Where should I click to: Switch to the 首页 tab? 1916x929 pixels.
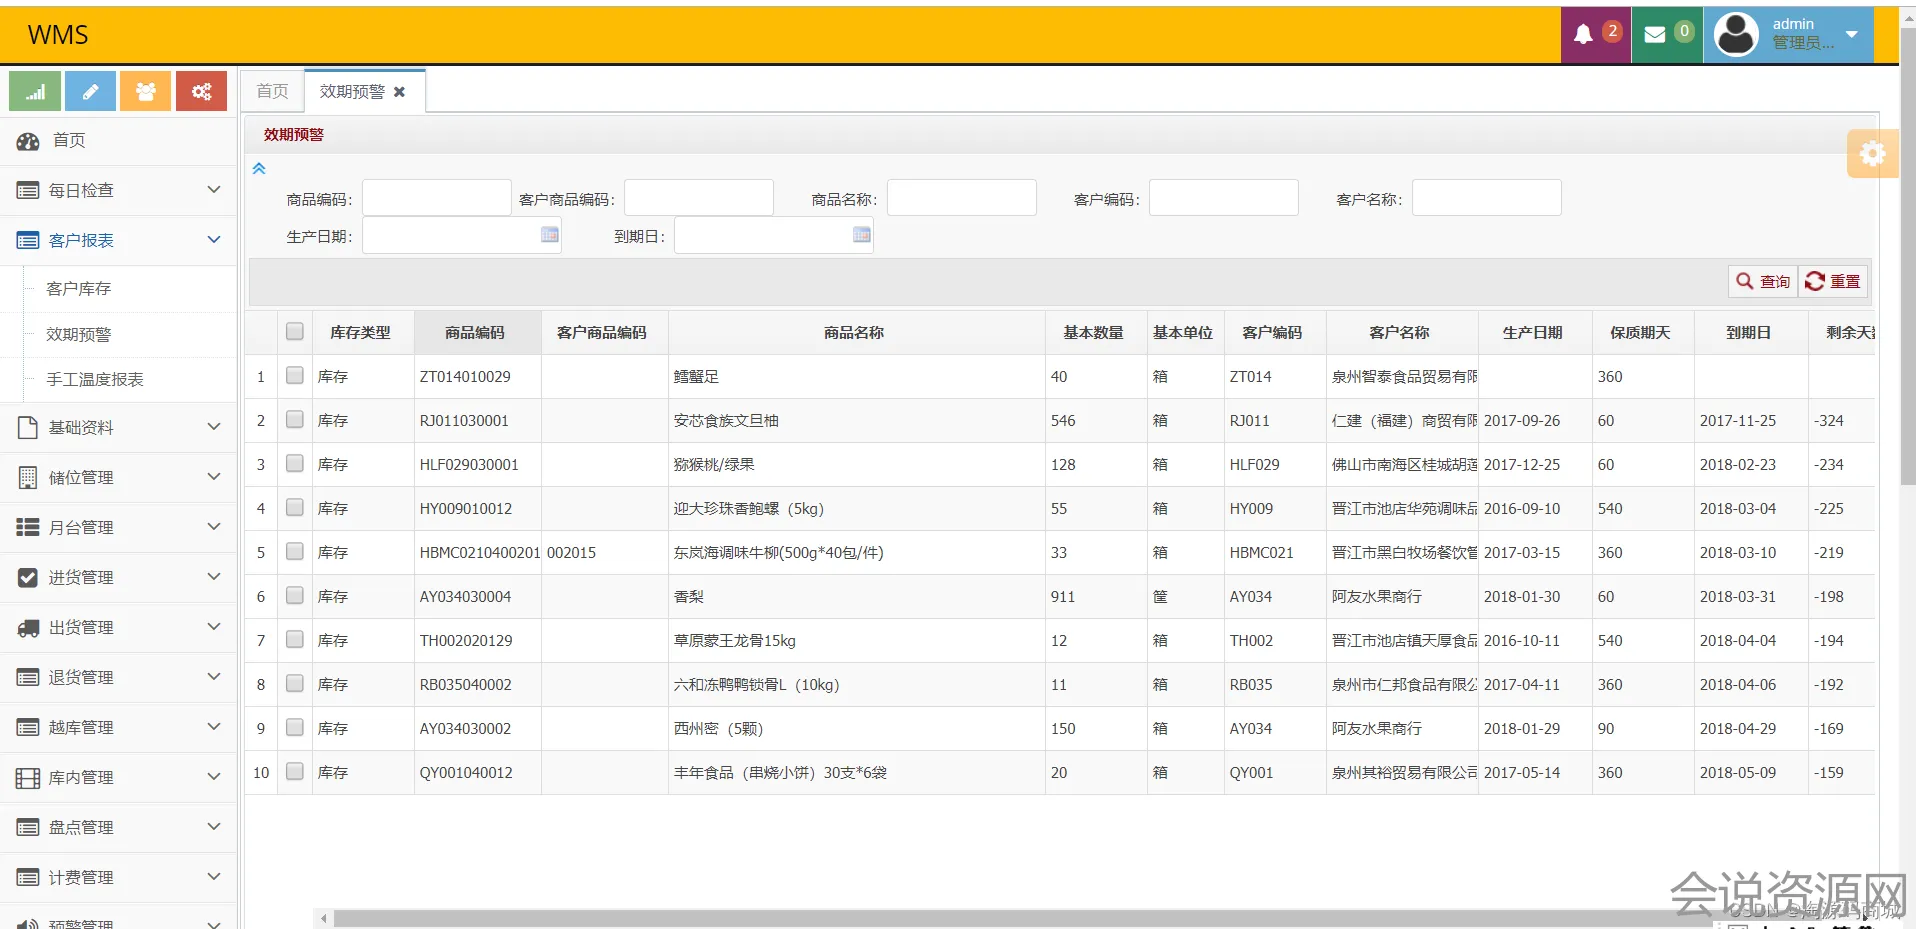click(272, 91)
